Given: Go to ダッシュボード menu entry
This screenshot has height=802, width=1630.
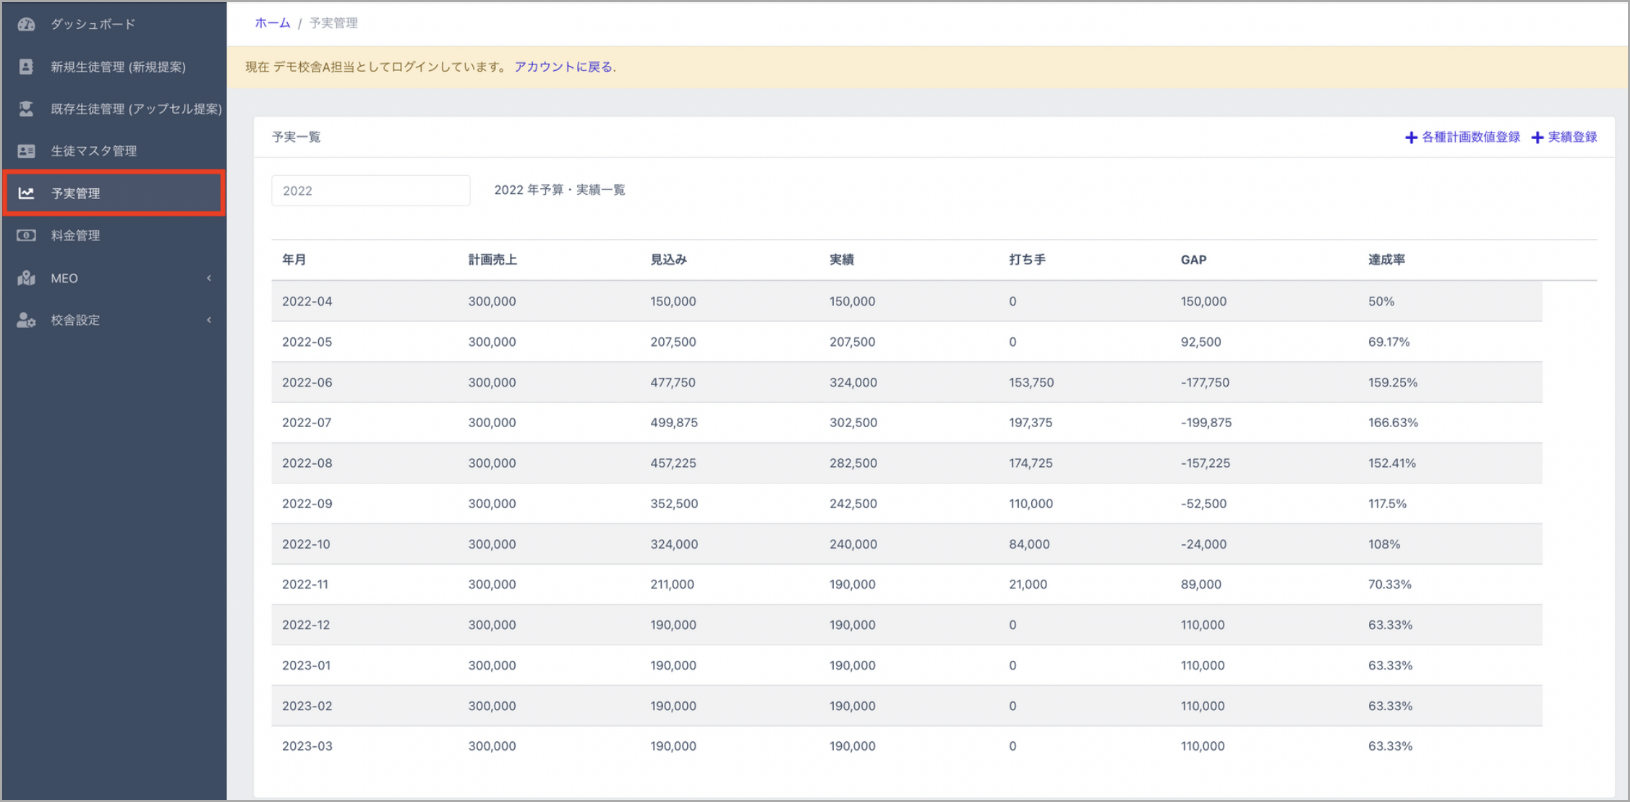Looking at the screenshot, I should tap(93, 24).
